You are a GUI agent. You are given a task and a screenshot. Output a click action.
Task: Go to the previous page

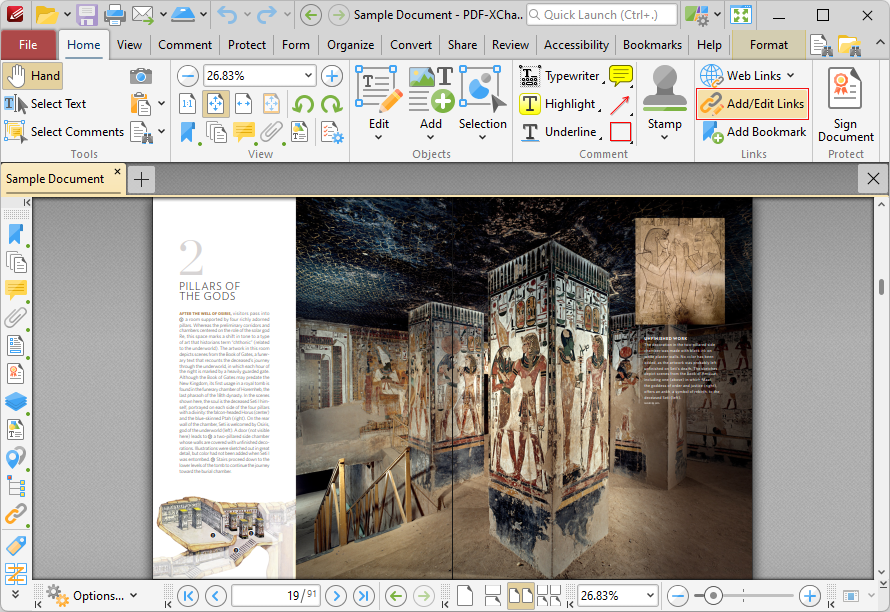216,596
